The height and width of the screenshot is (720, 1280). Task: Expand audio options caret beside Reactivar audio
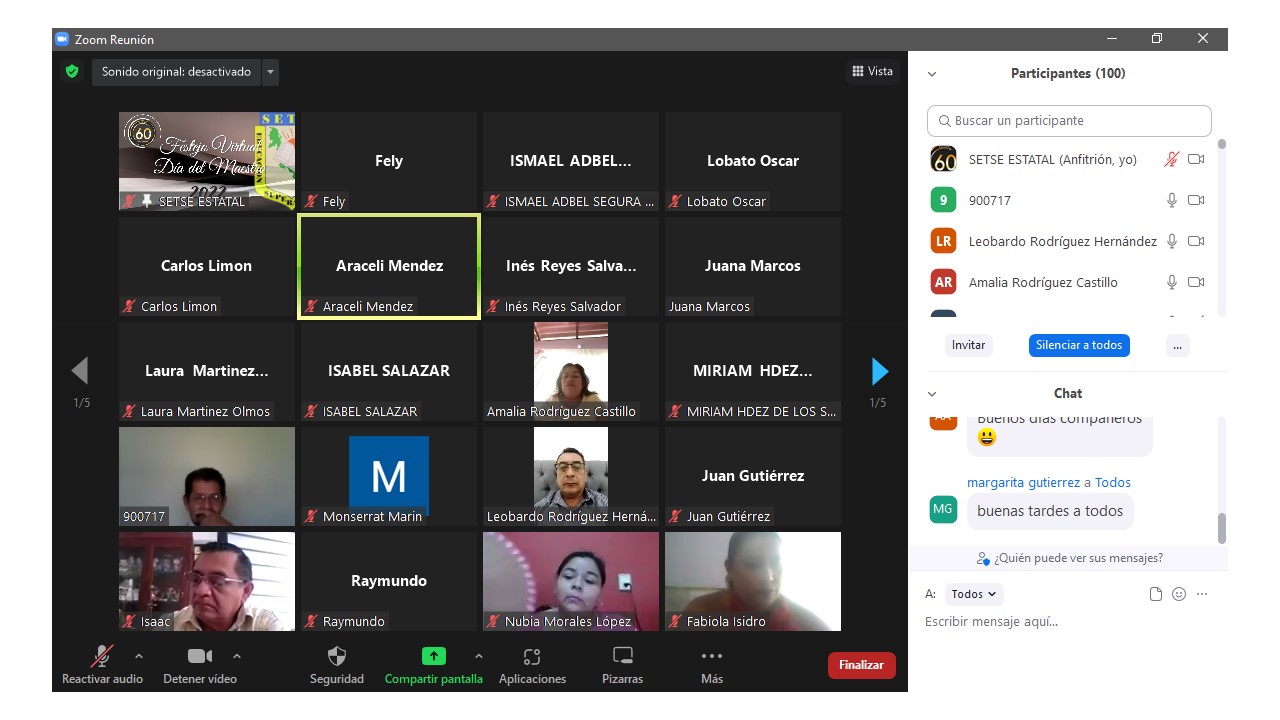[139, 656]
